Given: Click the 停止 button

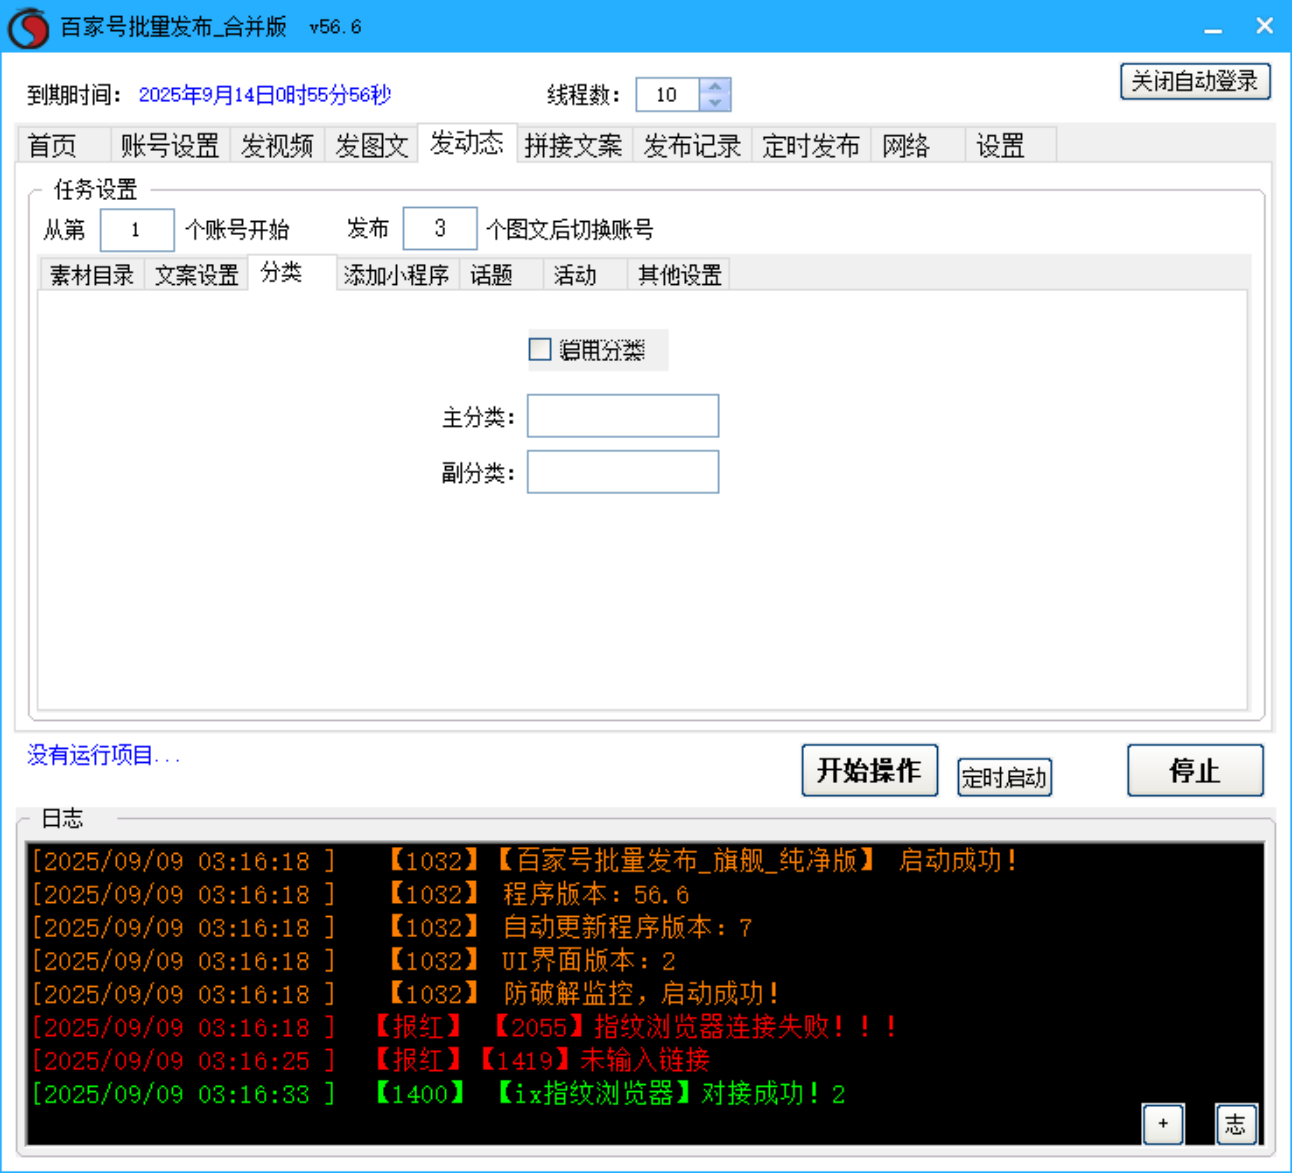Looking at the screenshot, I should click(x=1194, y=771).
